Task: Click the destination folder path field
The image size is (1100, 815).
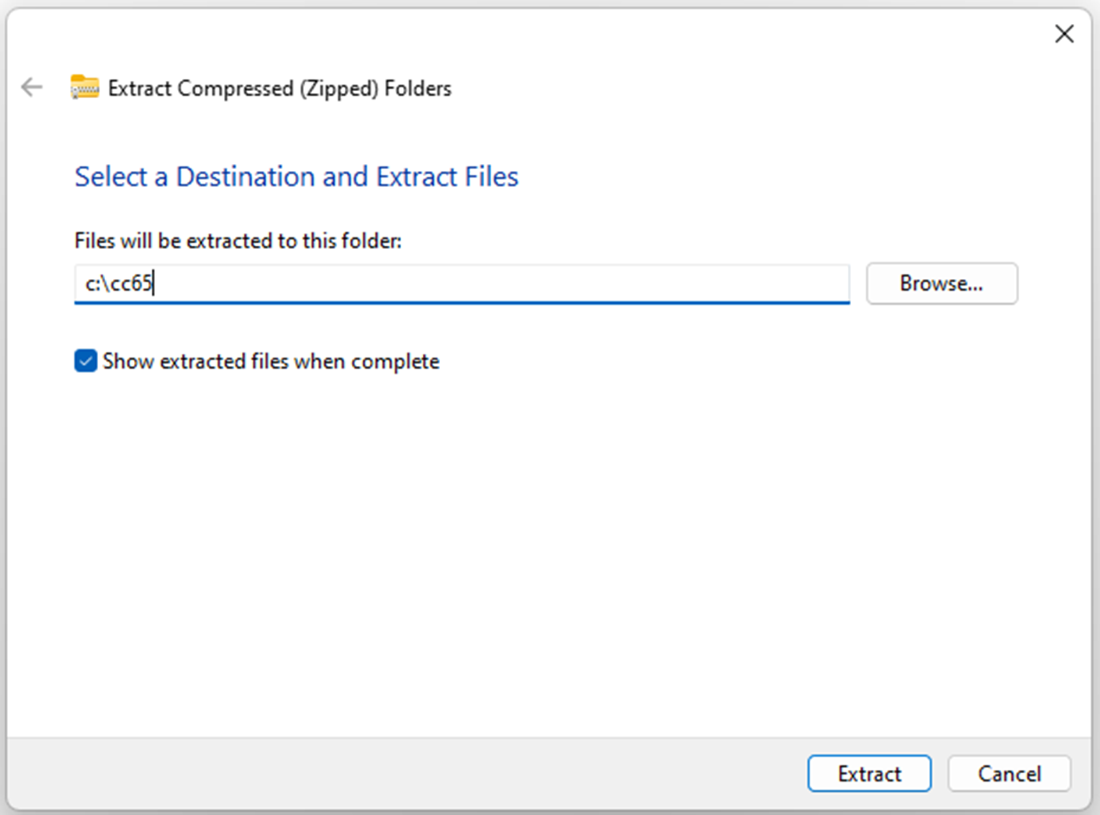Action: click(x=460, y=283)
